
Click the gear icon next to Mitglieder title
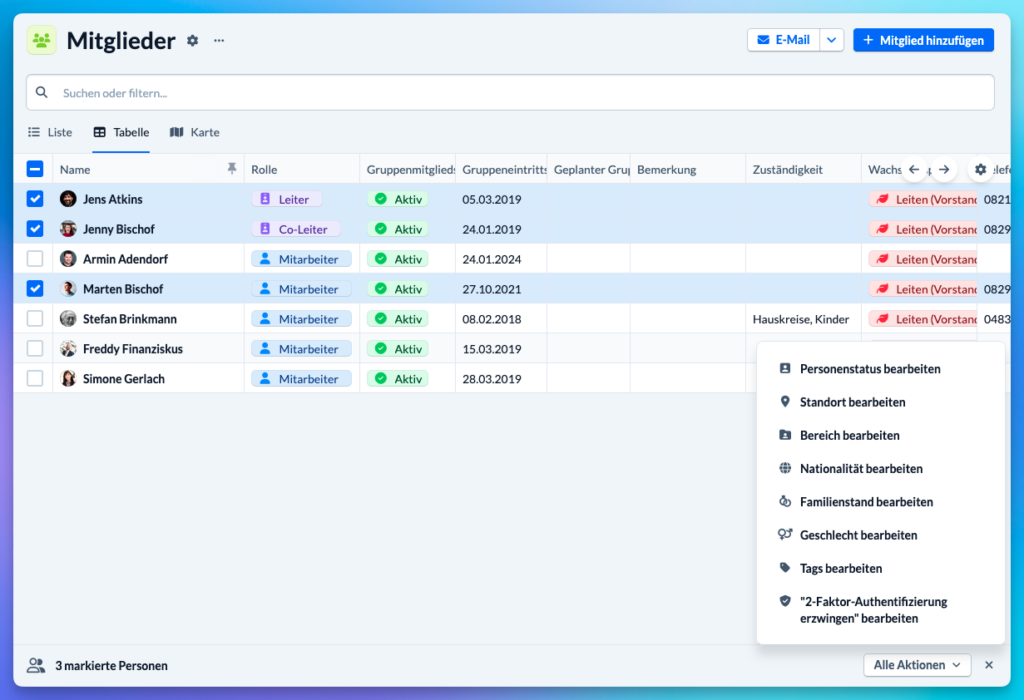click(x=193, y=41)
